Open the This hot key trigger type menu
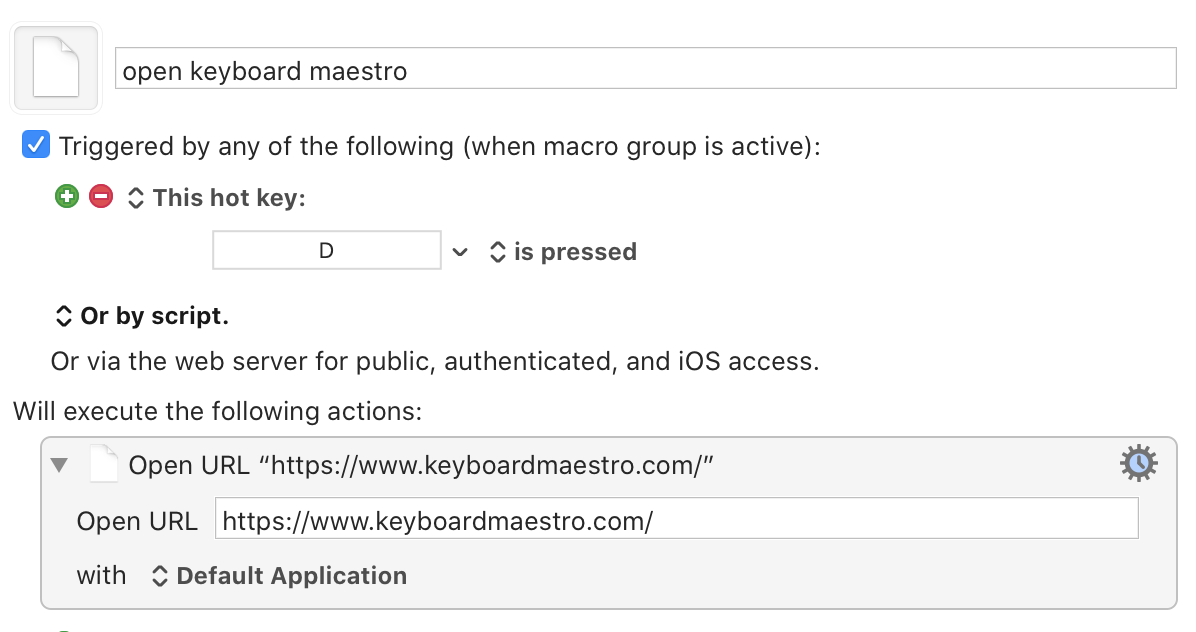Image resolution: width=1196 pixels, height=632 pixels. 217,198
